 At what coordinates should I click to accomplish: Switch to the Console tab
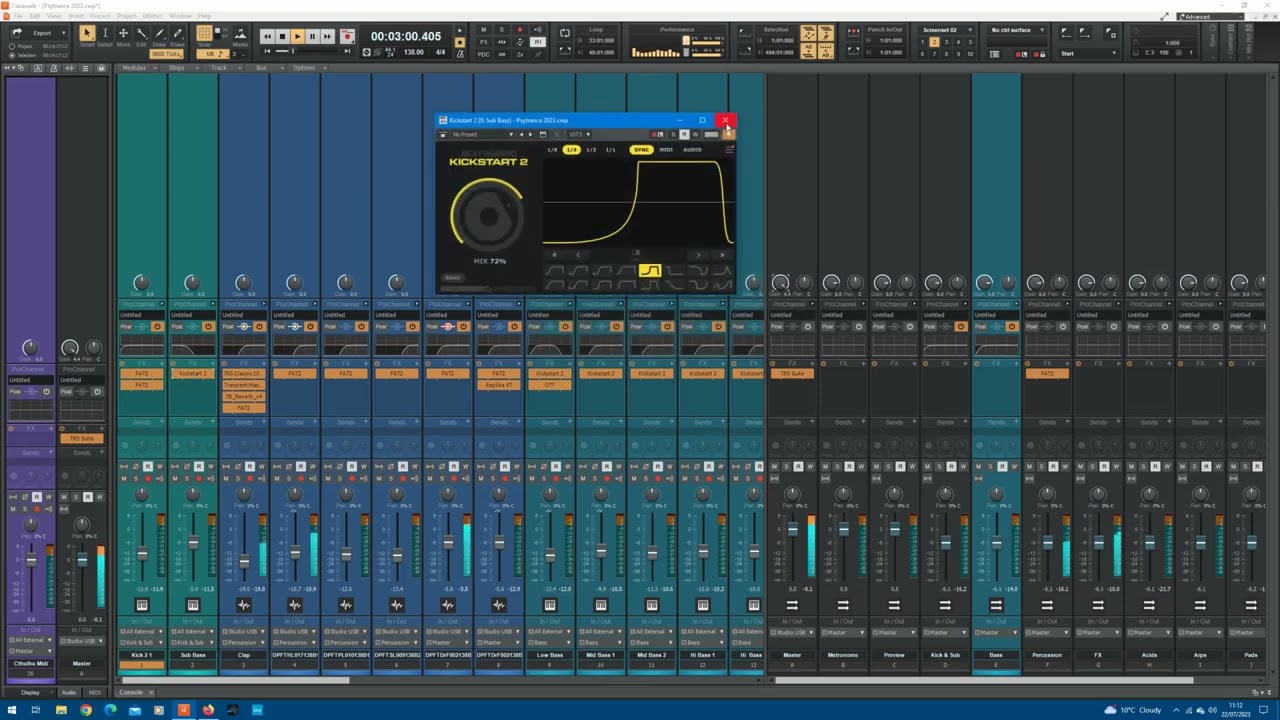[x=131, y=692]
